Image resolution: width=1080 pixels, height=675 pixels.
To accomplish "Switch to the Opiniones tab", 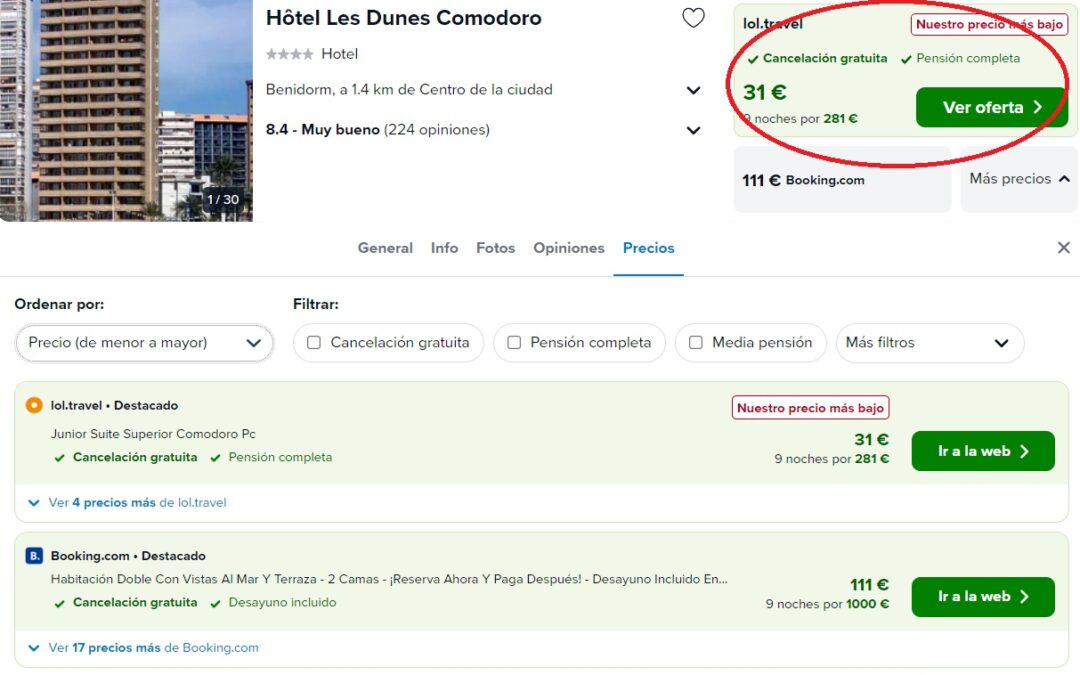I will tap(568, 248).
